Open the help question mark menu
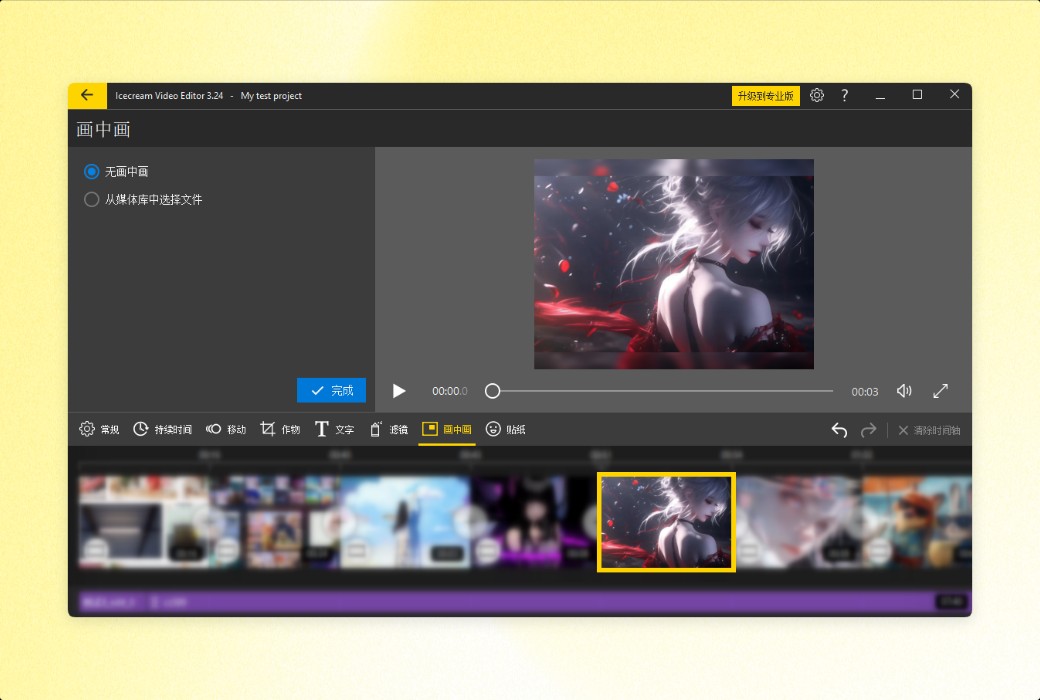The image size is (1040, 700). [844, 94]
